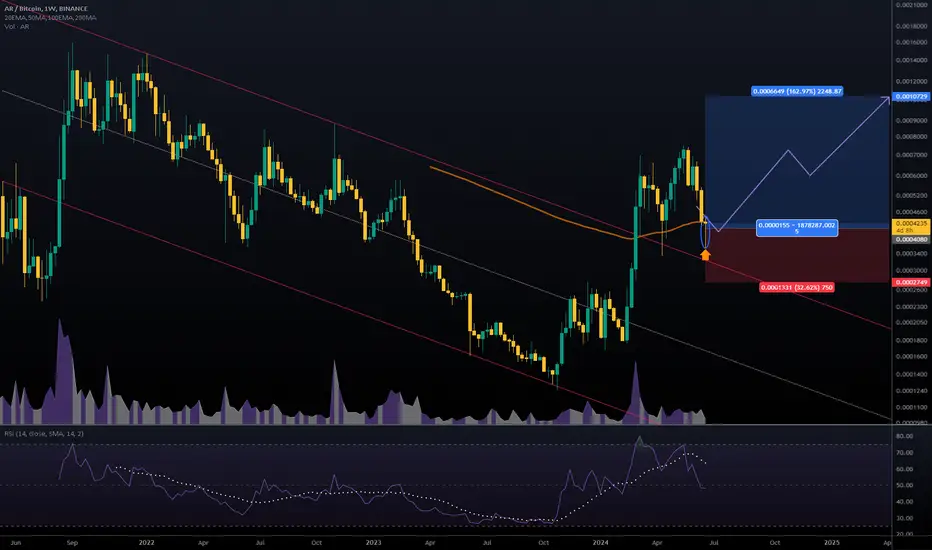Select the 0.0006649 (162.97%) profit target label
The width and height of the screenshot is (932, 550).
797,92
